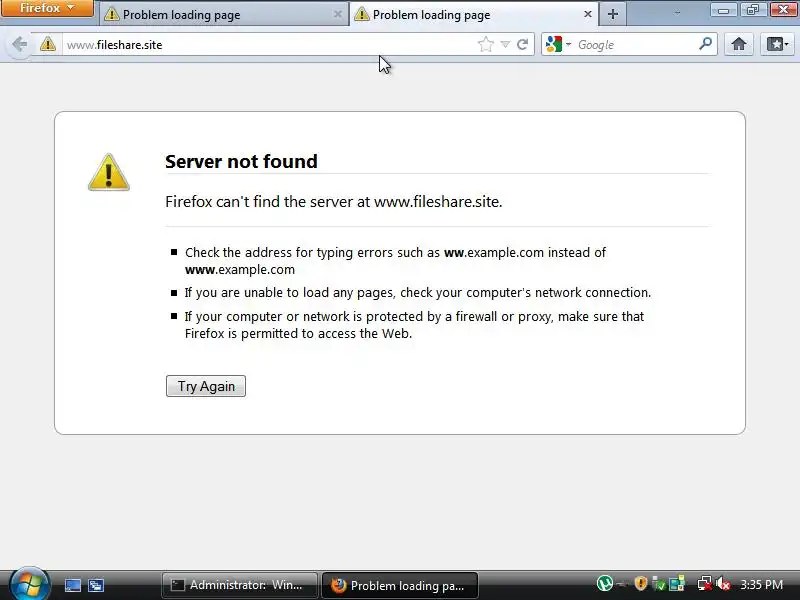Viewport: 800px width, 600px height.
Task: Open the address bar history dropdown arrow
Action: pyautogui.click(x=505, y=44)
